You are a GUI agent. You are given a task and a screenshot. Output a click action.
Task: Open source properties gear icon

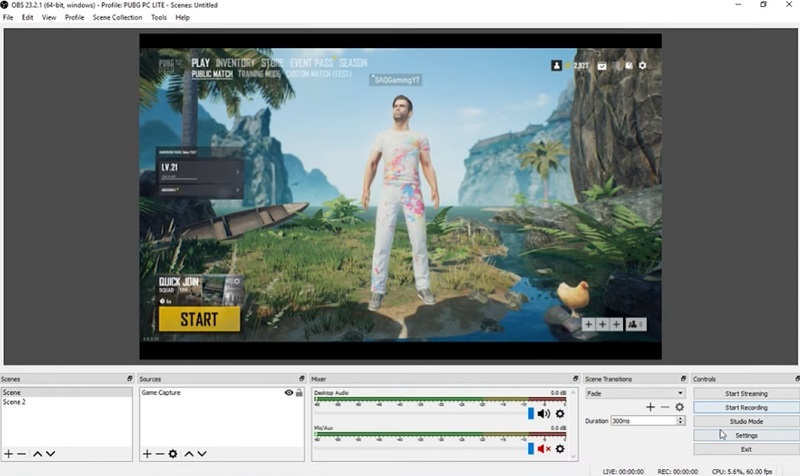(173, 454)
